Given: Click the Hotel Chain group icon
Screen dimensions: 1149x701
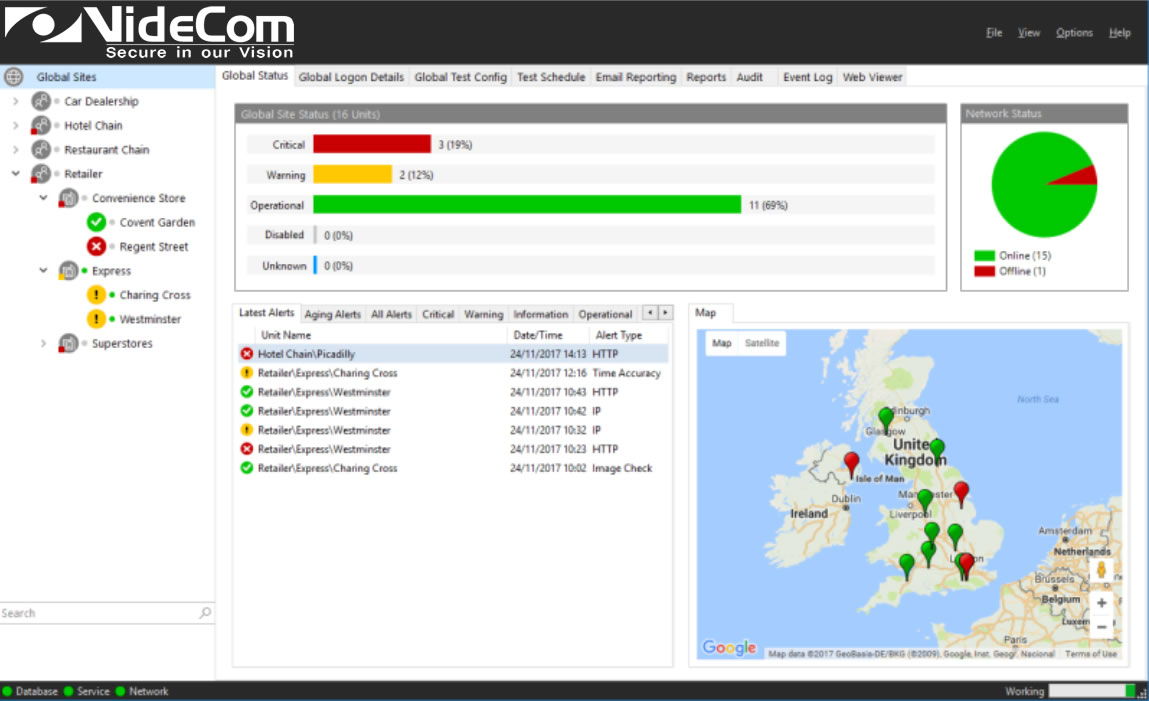Looking at the screenshot, I should tap(41, 125).
